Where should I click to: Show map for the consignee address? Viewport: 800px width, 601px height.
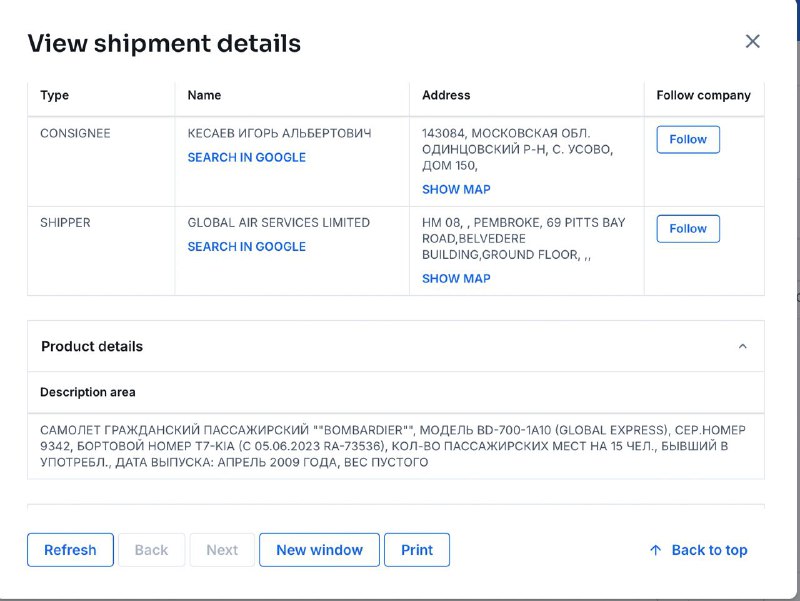(456, 189)
